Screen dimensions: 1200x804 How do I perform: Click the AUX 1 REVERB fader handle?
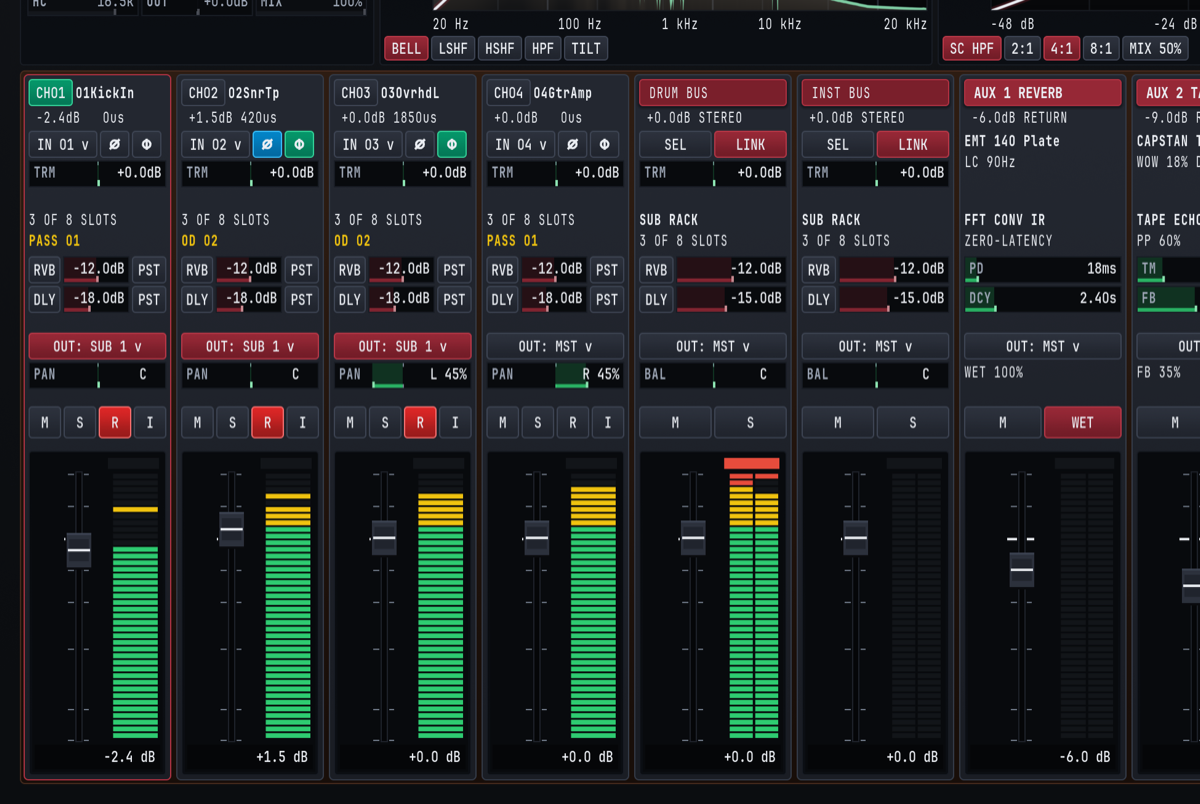(1021, 570)
